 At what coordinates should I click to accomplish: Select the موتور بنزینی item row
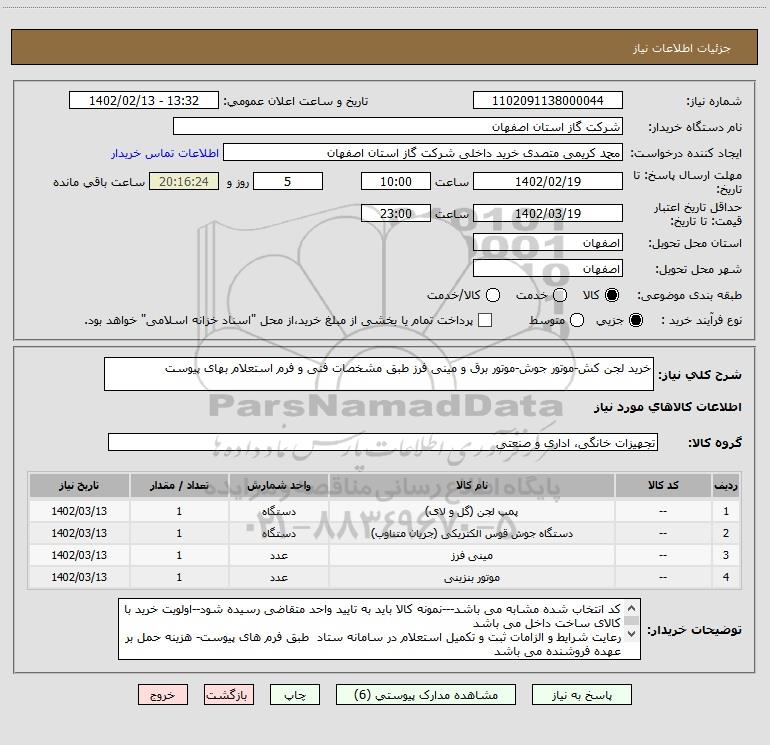pyautogui.click(x=385, y=577)
